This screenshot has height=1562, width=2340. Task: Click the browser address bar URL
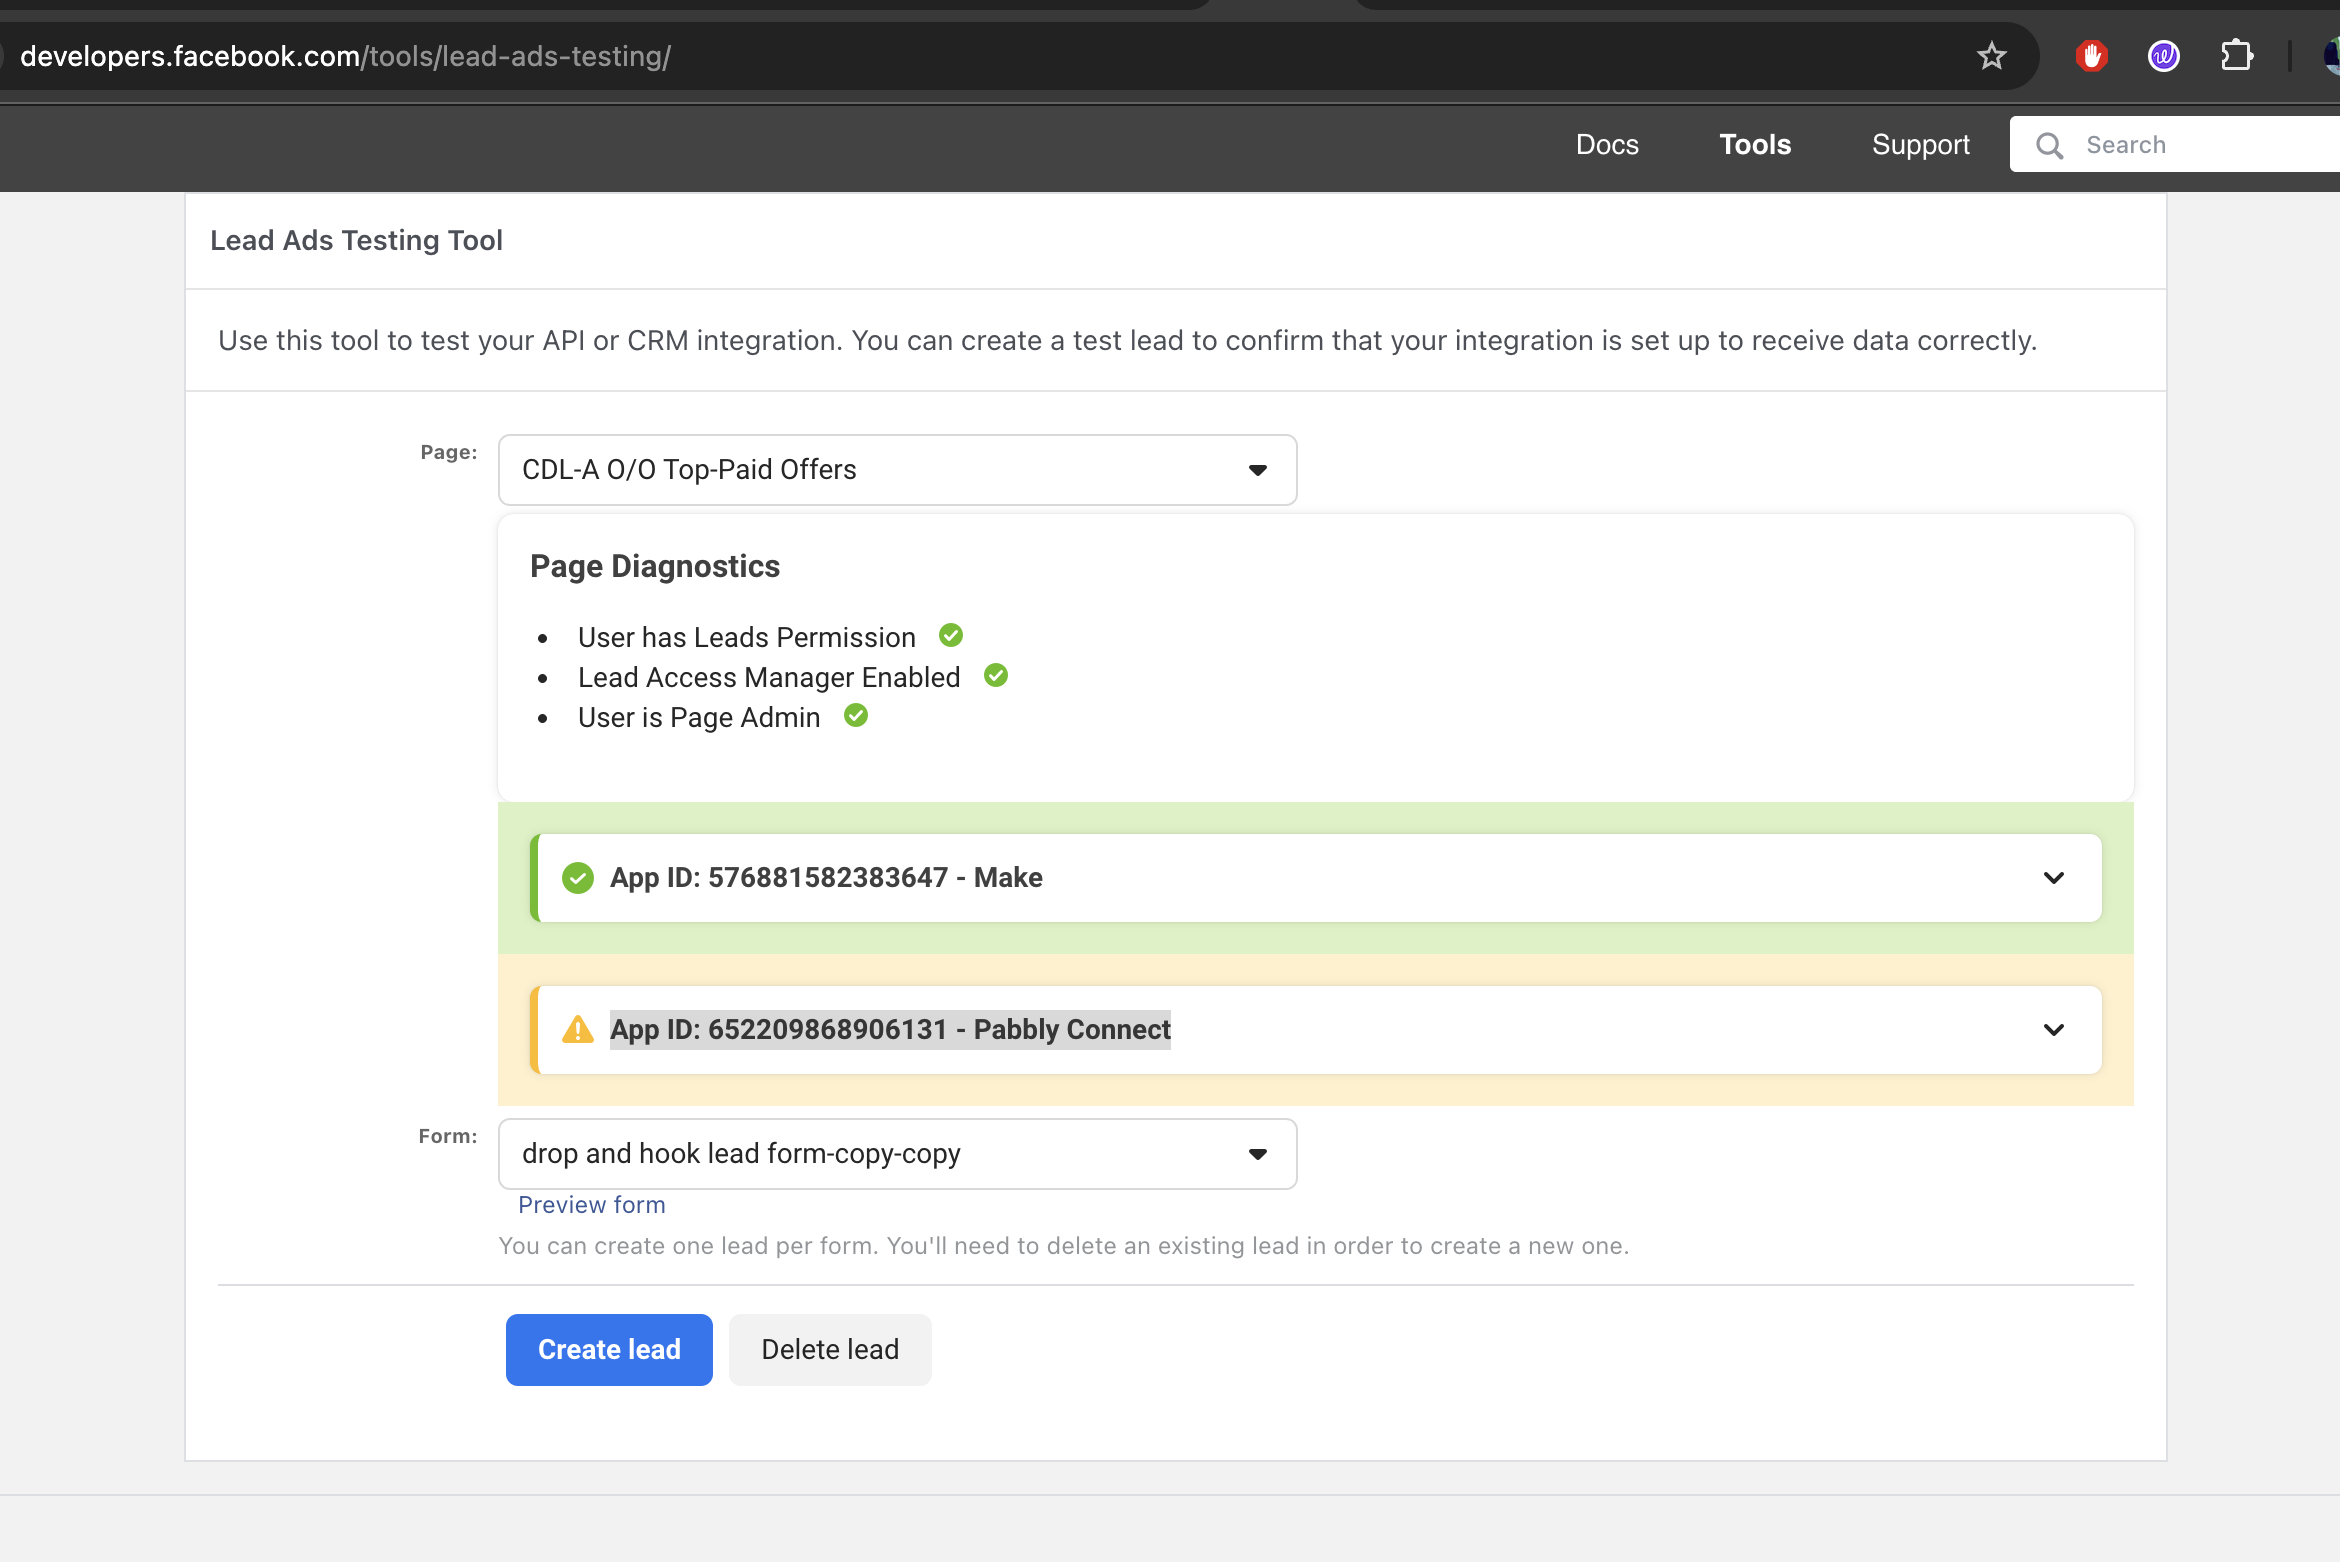[345, 56]
